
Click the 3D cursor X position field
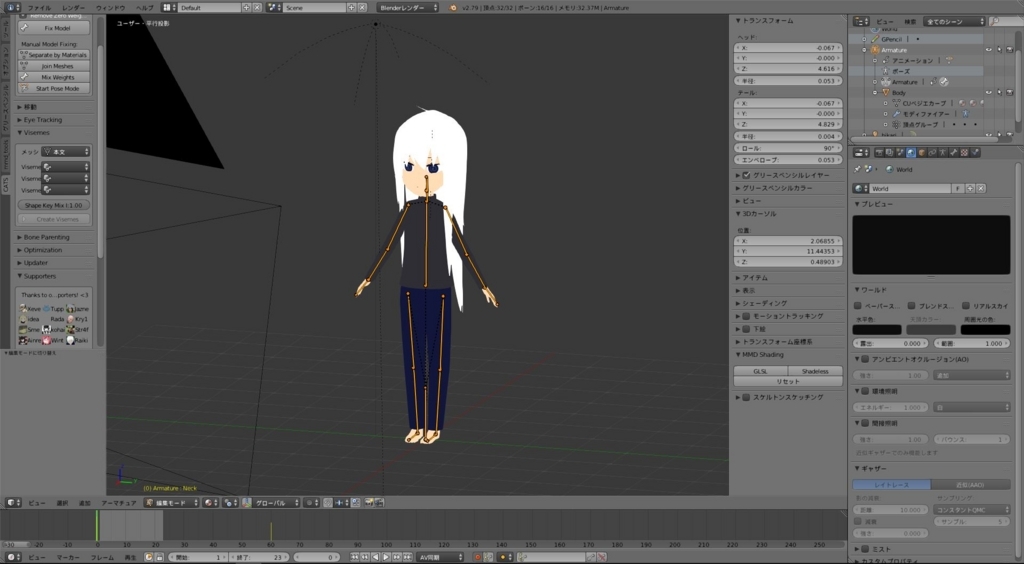click(789, 241)
